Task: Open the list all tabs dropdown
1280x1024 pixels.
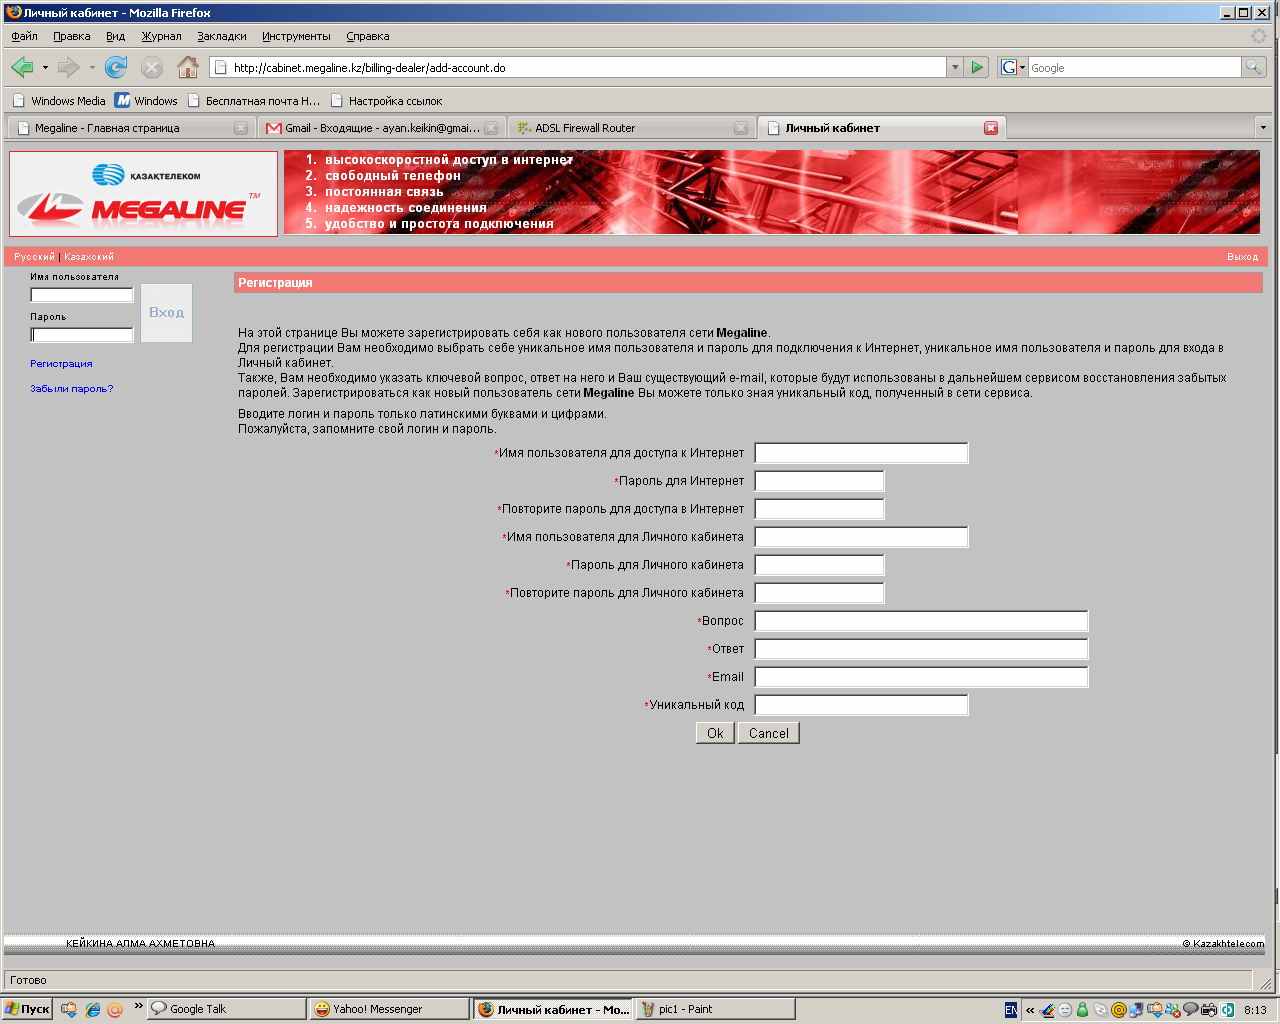Action: click(x=1264, y=128)
